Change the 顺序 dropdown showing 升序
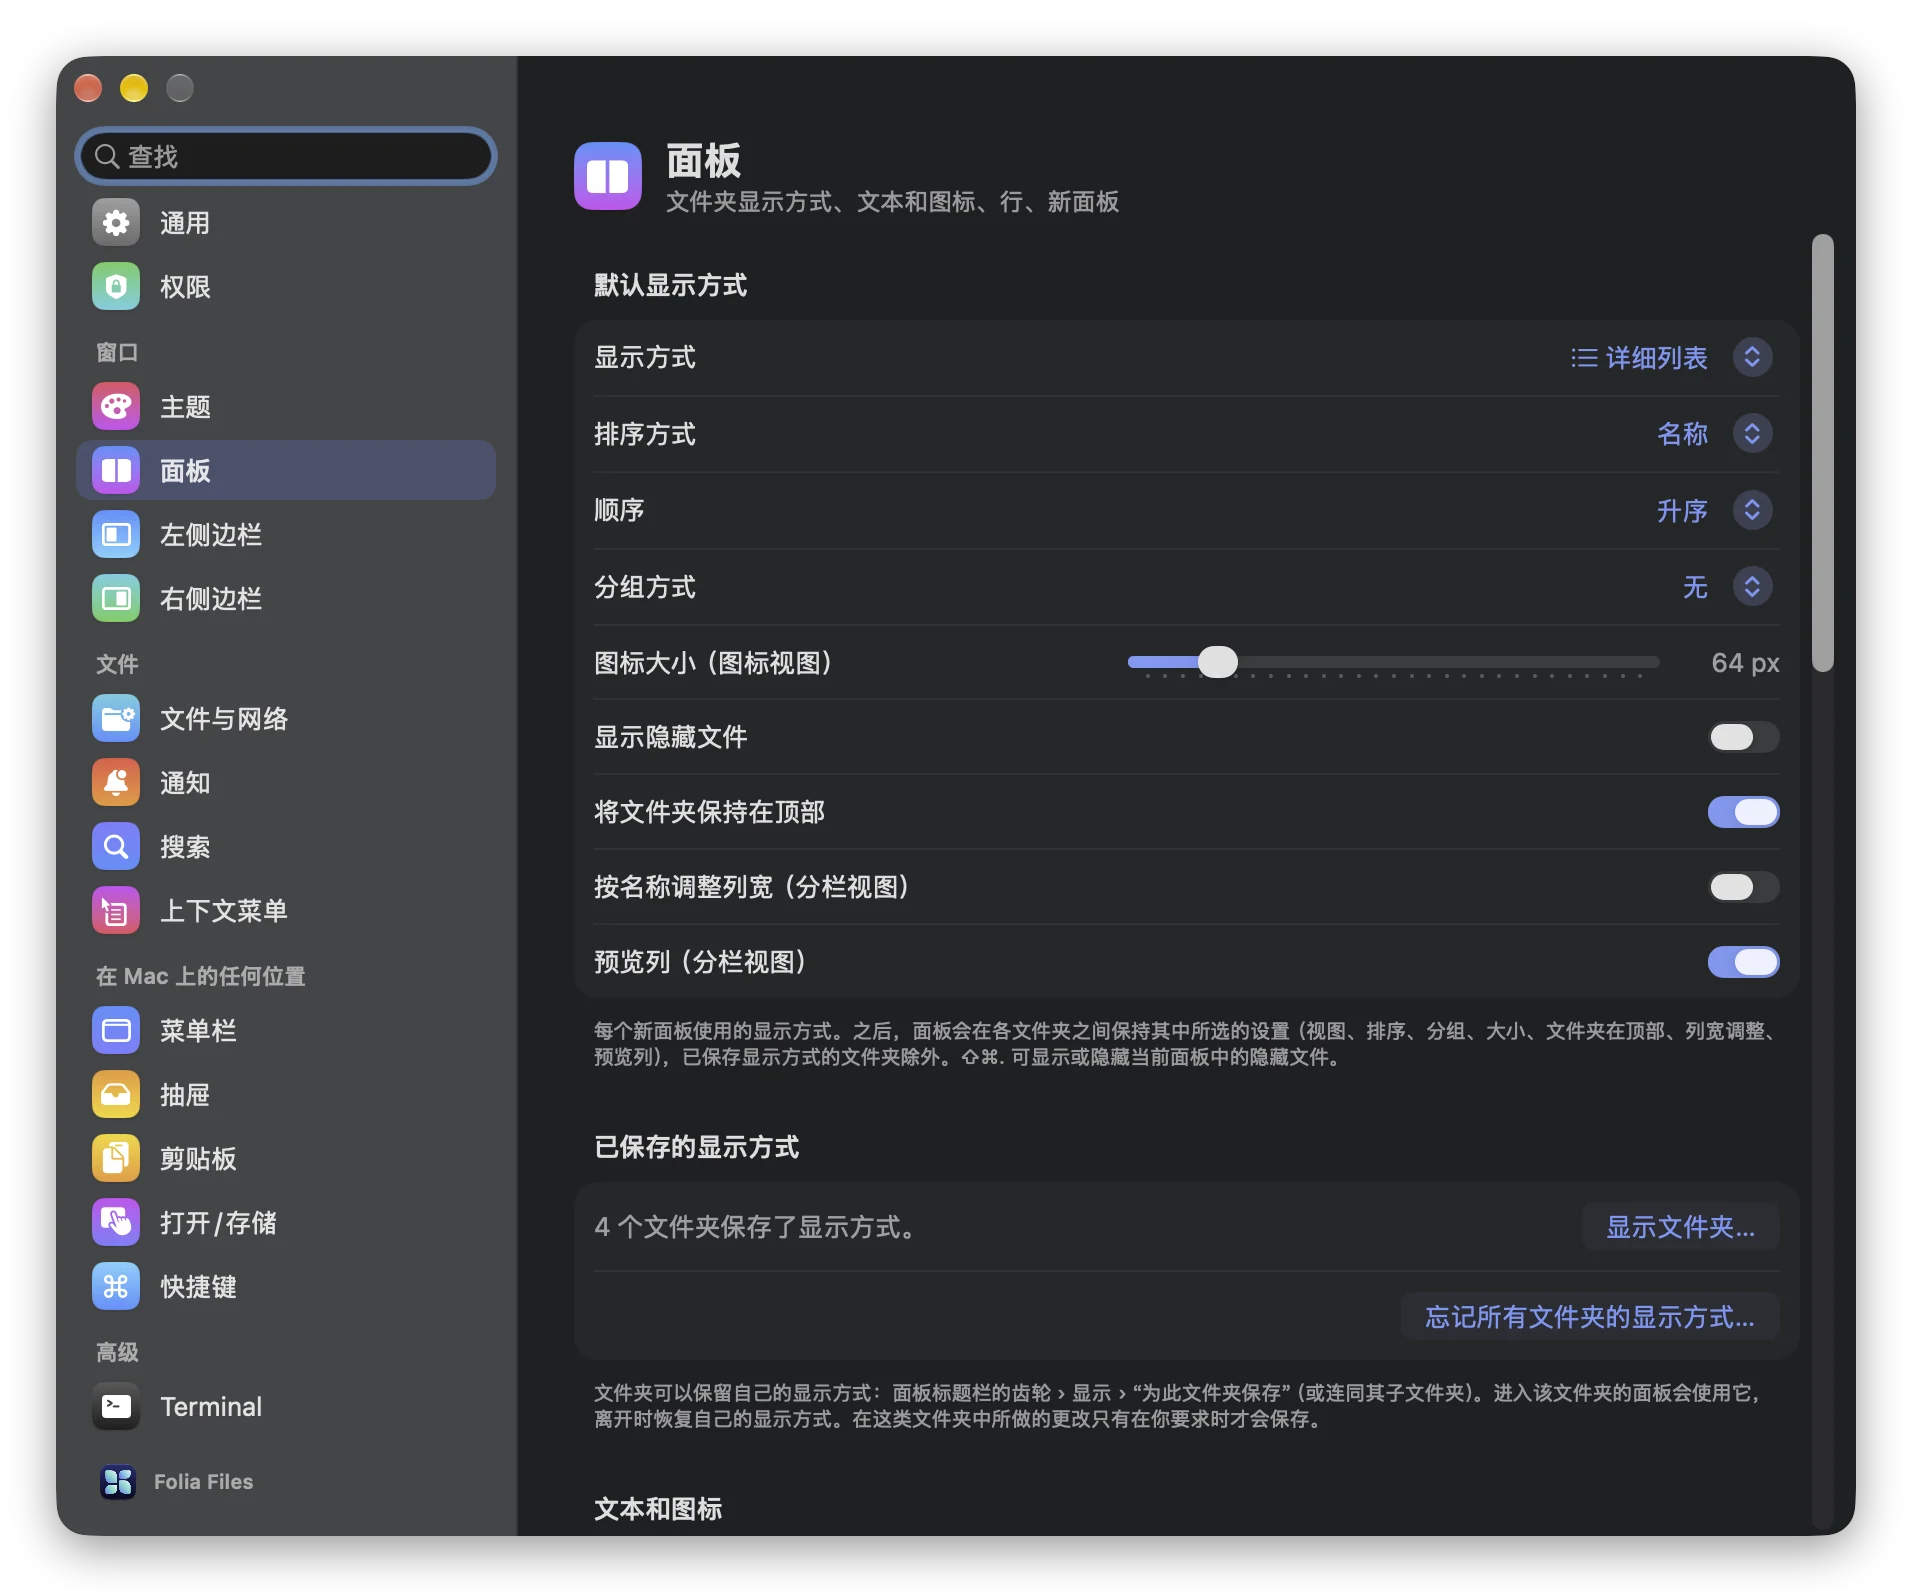The width and height of the screenshot is (1912, 1592). point(1714,511)
